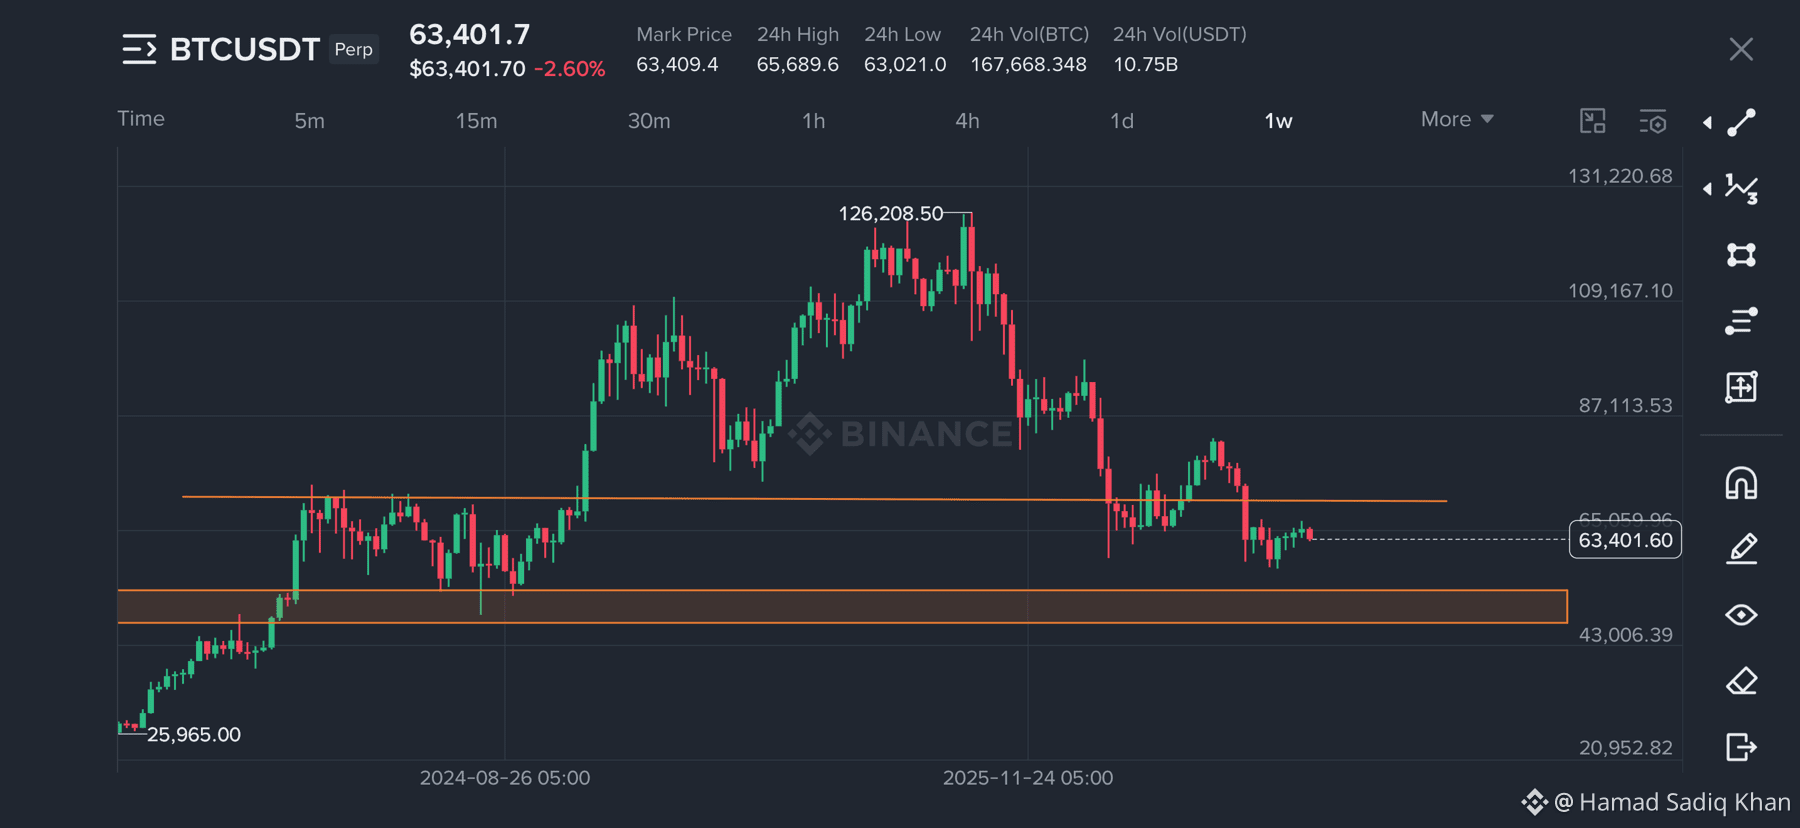Select the rectangle shape drawing tool

coord(1741,255)
